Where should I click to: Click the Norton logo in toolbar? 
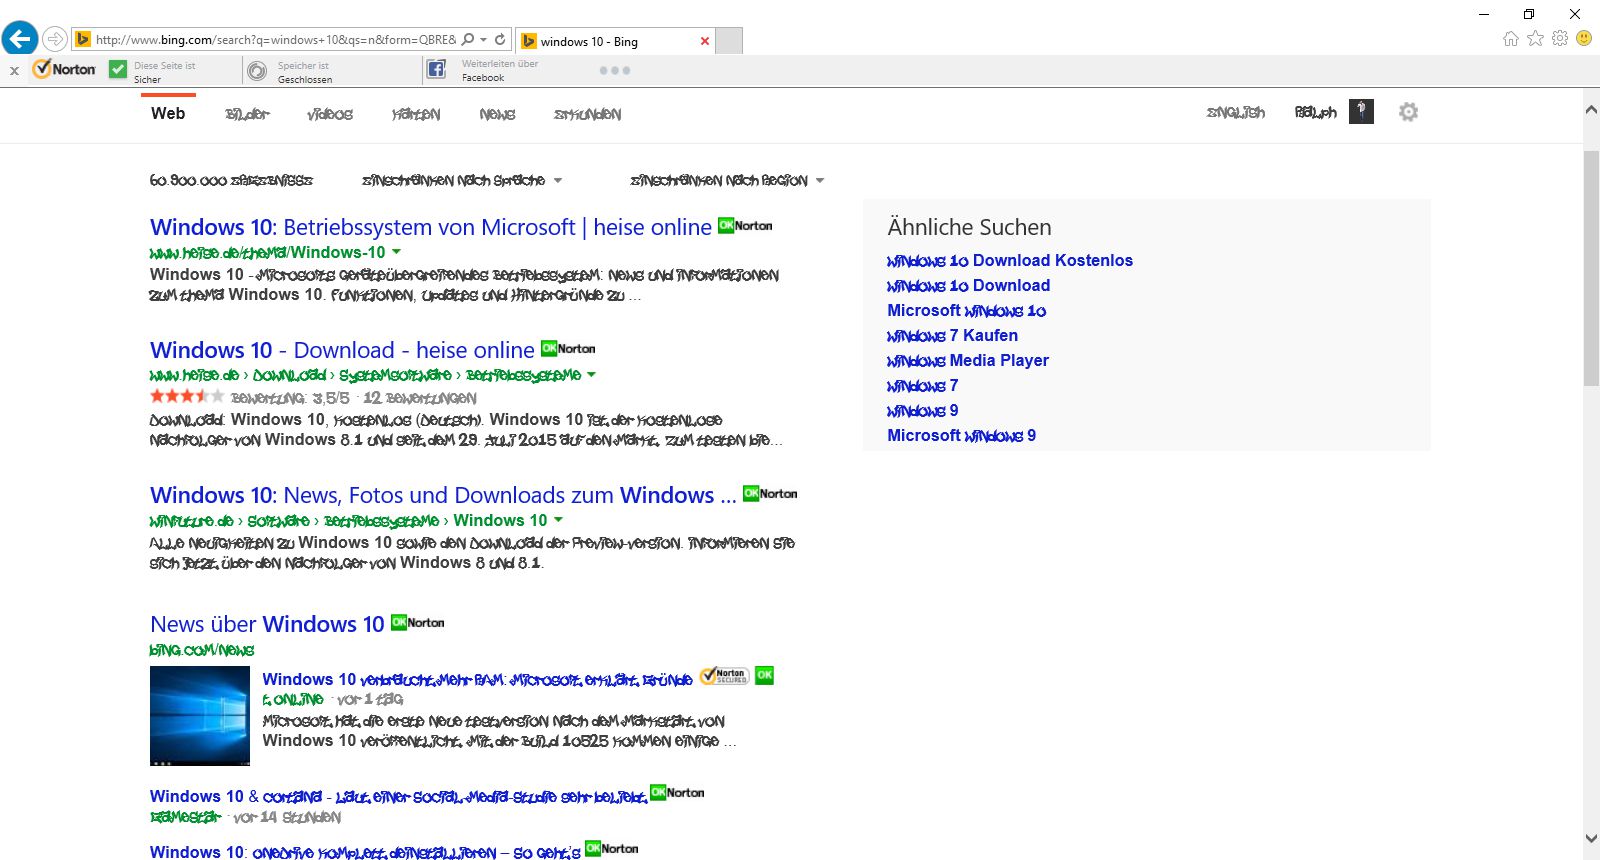pos(64,69)
